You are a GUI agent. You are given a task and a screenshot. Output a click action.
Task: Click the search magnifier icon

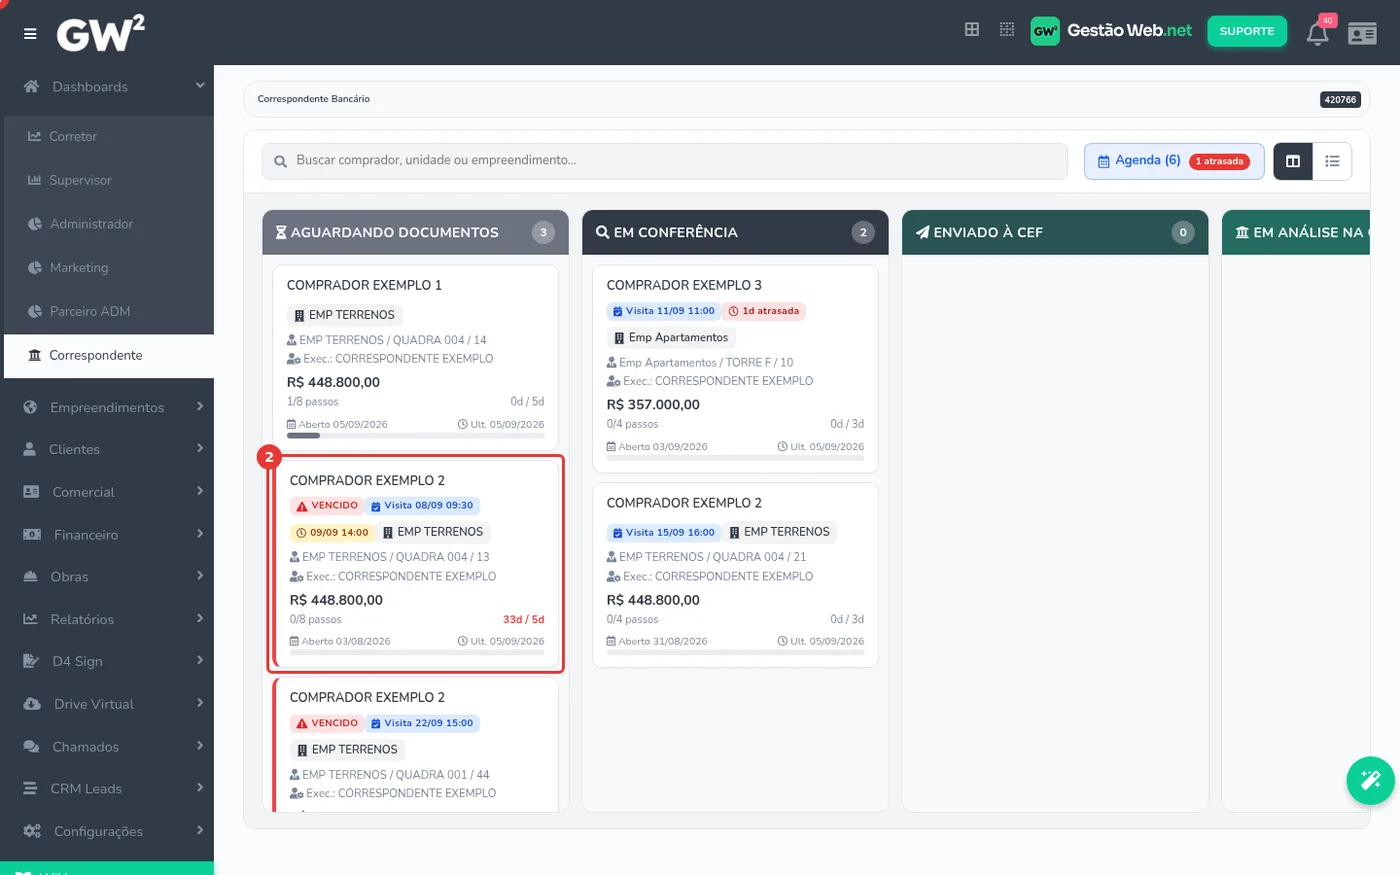click(280, 161)
